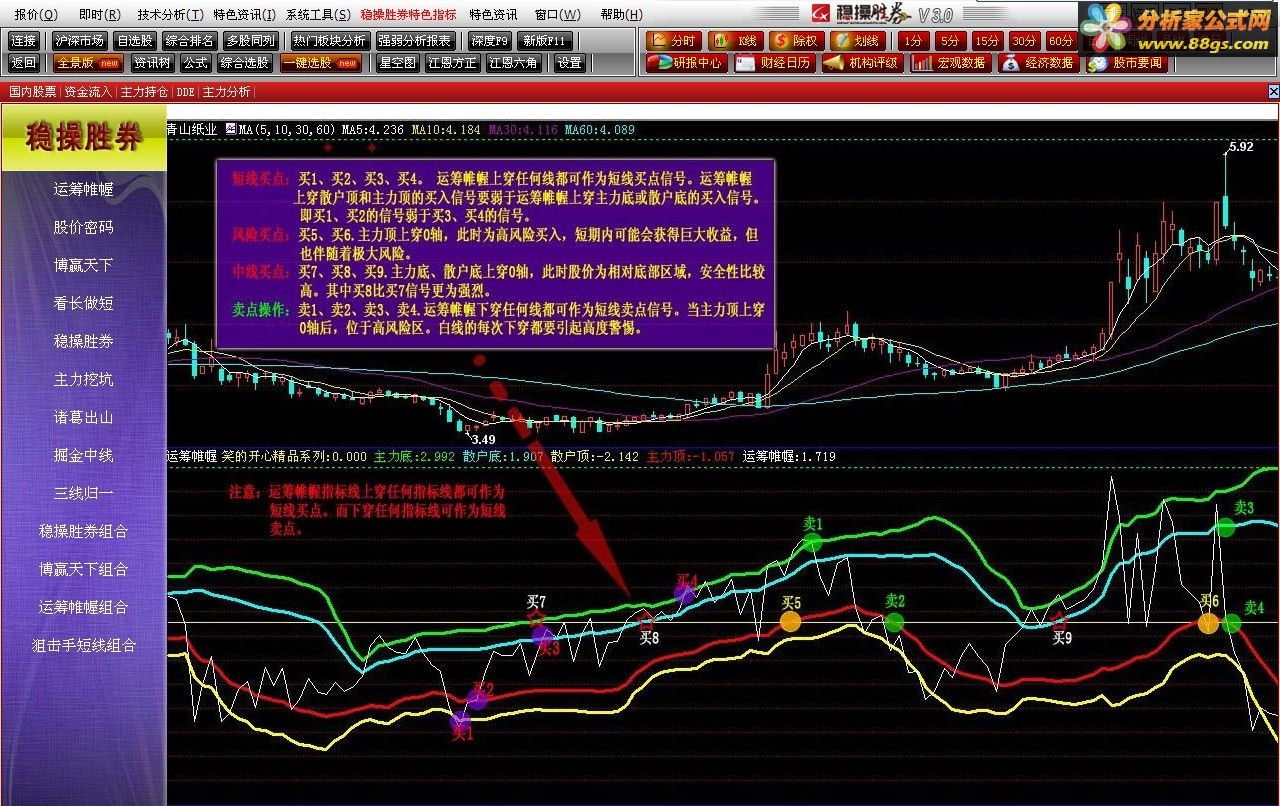Viewport: 1280px width, 806px height.
Task: Select 博赢天下 in the sidebar
Action: [x=83, y=265]
